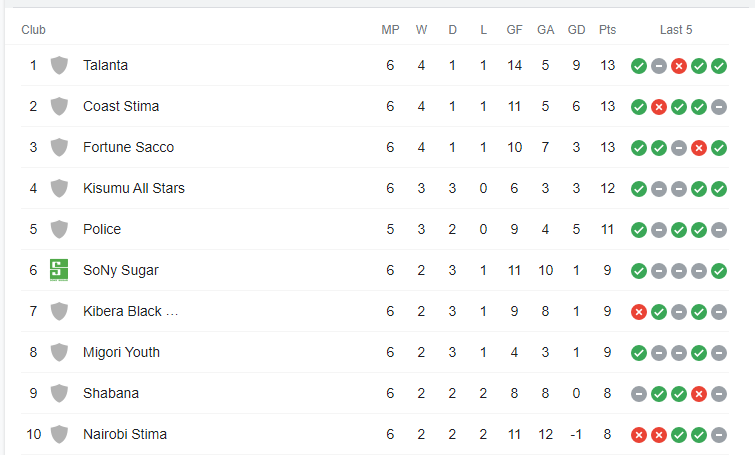This screenshot has height=455, width=755.
Task: Click the MP column header
Action: point(391,30)
